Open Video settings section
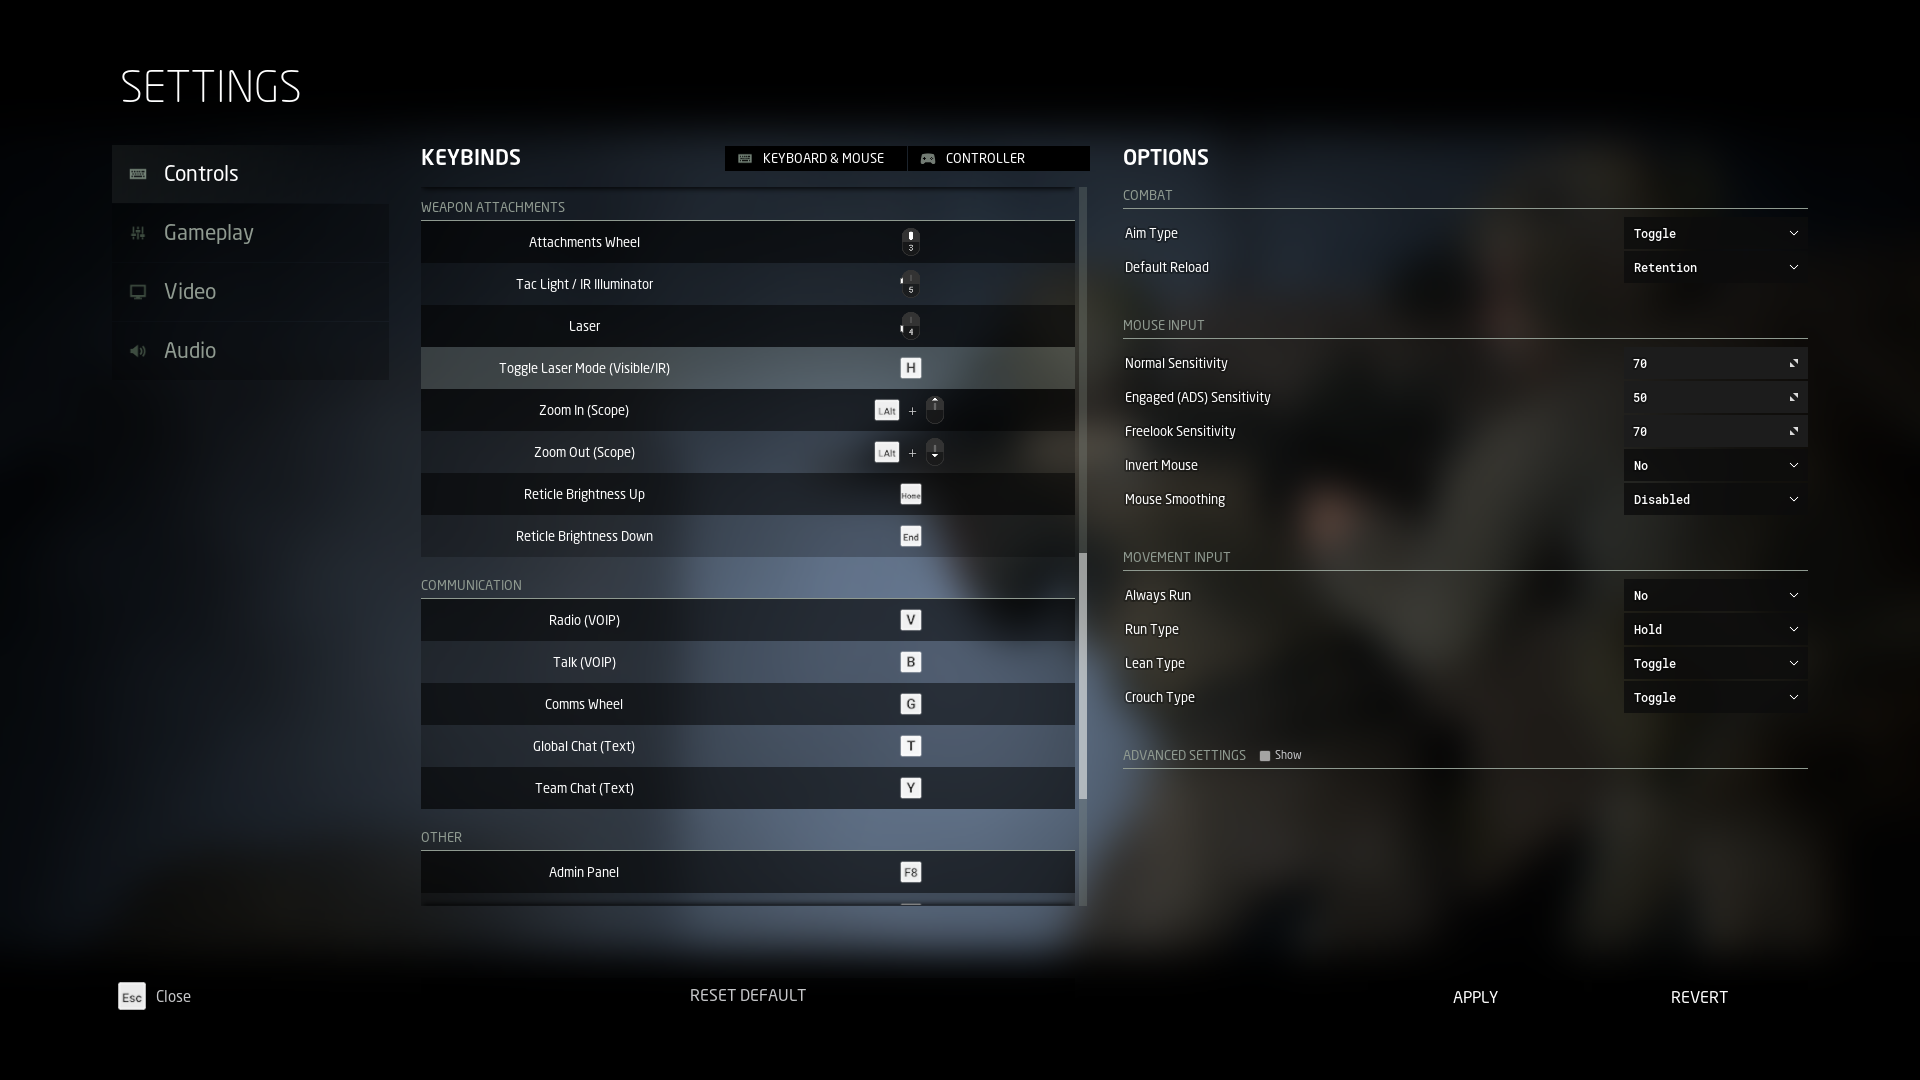Screen dimensions: 1920x1080 click(189, 291)
